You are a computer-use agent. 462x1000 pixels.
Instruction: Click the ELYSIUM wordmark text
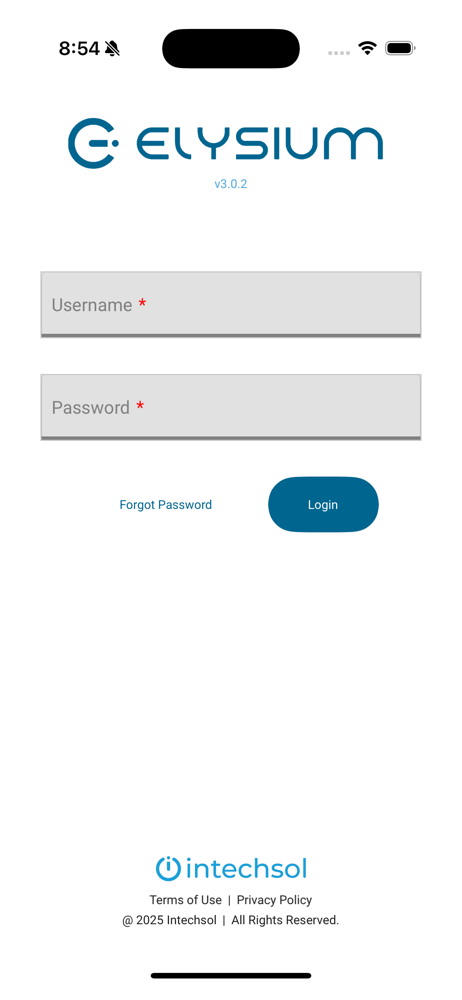tap(260, 143)
